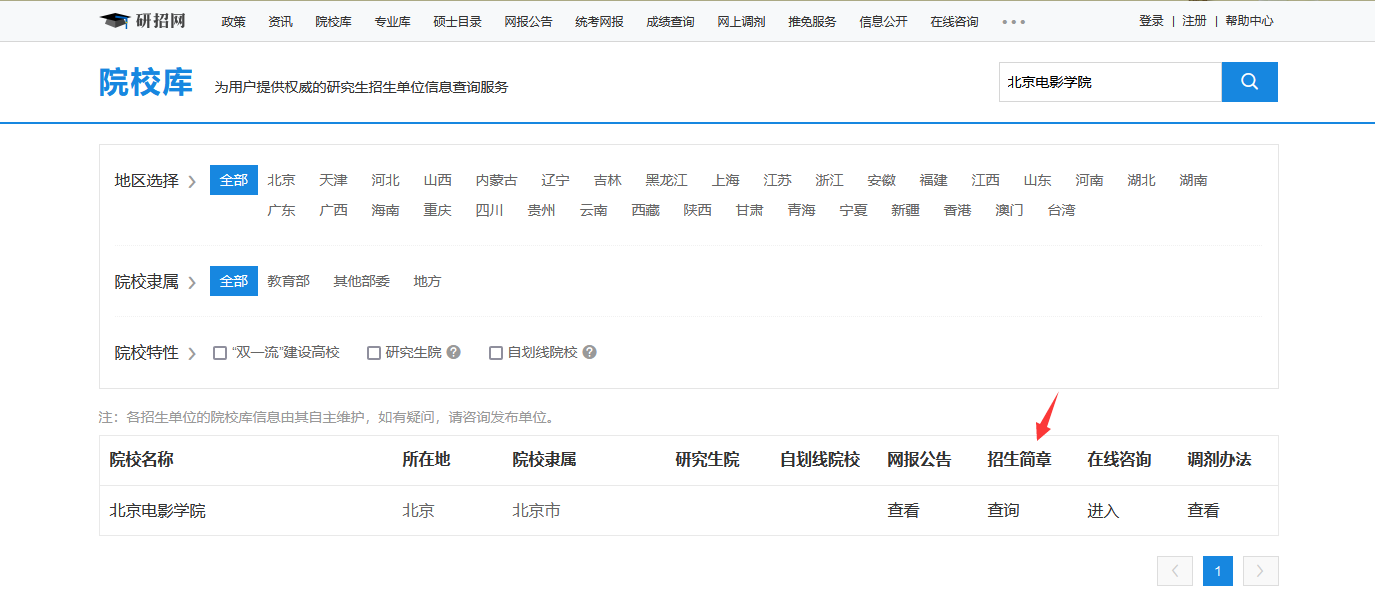
Task: Open the 资讯 nav item
Action: (x=281, y=21)
